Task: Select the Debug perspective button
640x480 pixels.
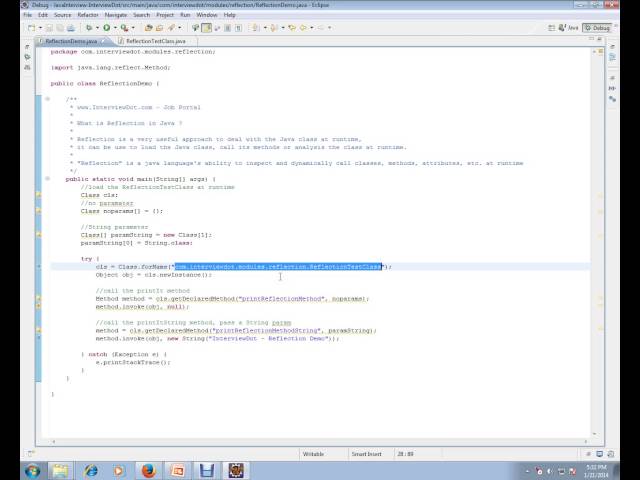Action: [x=597, y=28]
